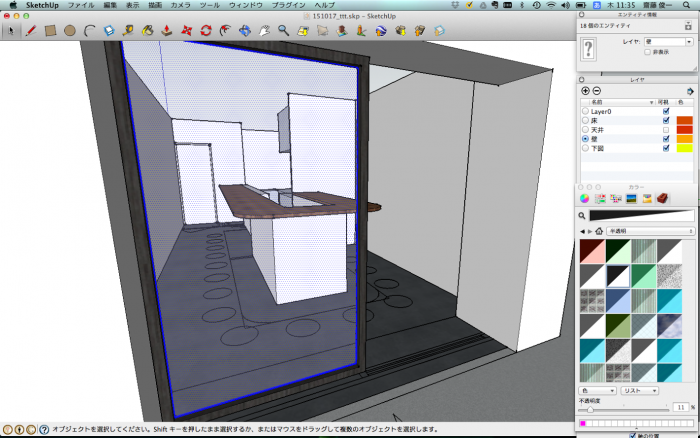Toggle visibility checkbox for 天井 layer
Image resolution: width=700 pixels, height=438 pixels.
[666, 129]
